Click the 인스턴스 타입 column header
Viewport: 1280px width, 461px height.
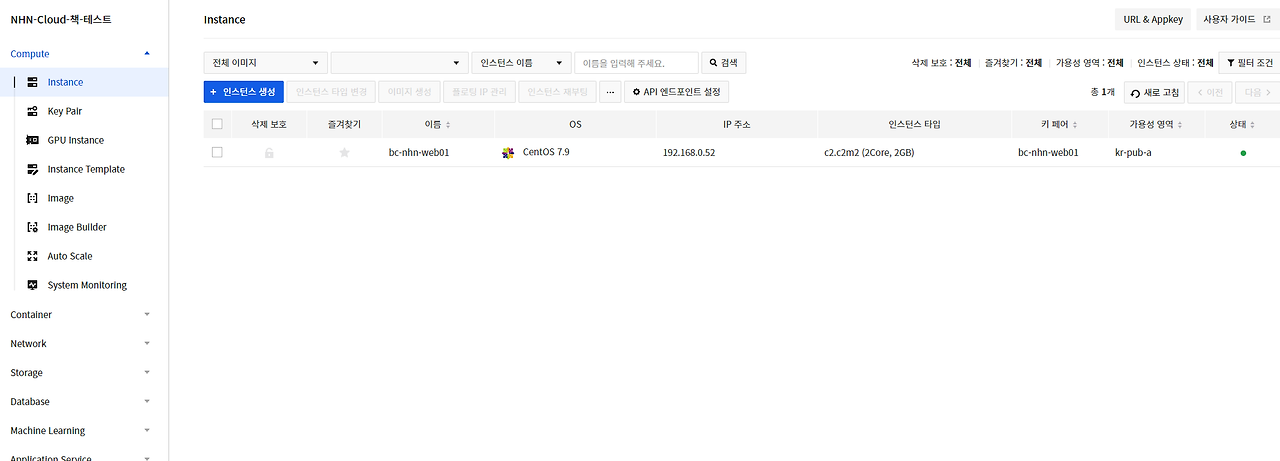click(x=914, y=125)
